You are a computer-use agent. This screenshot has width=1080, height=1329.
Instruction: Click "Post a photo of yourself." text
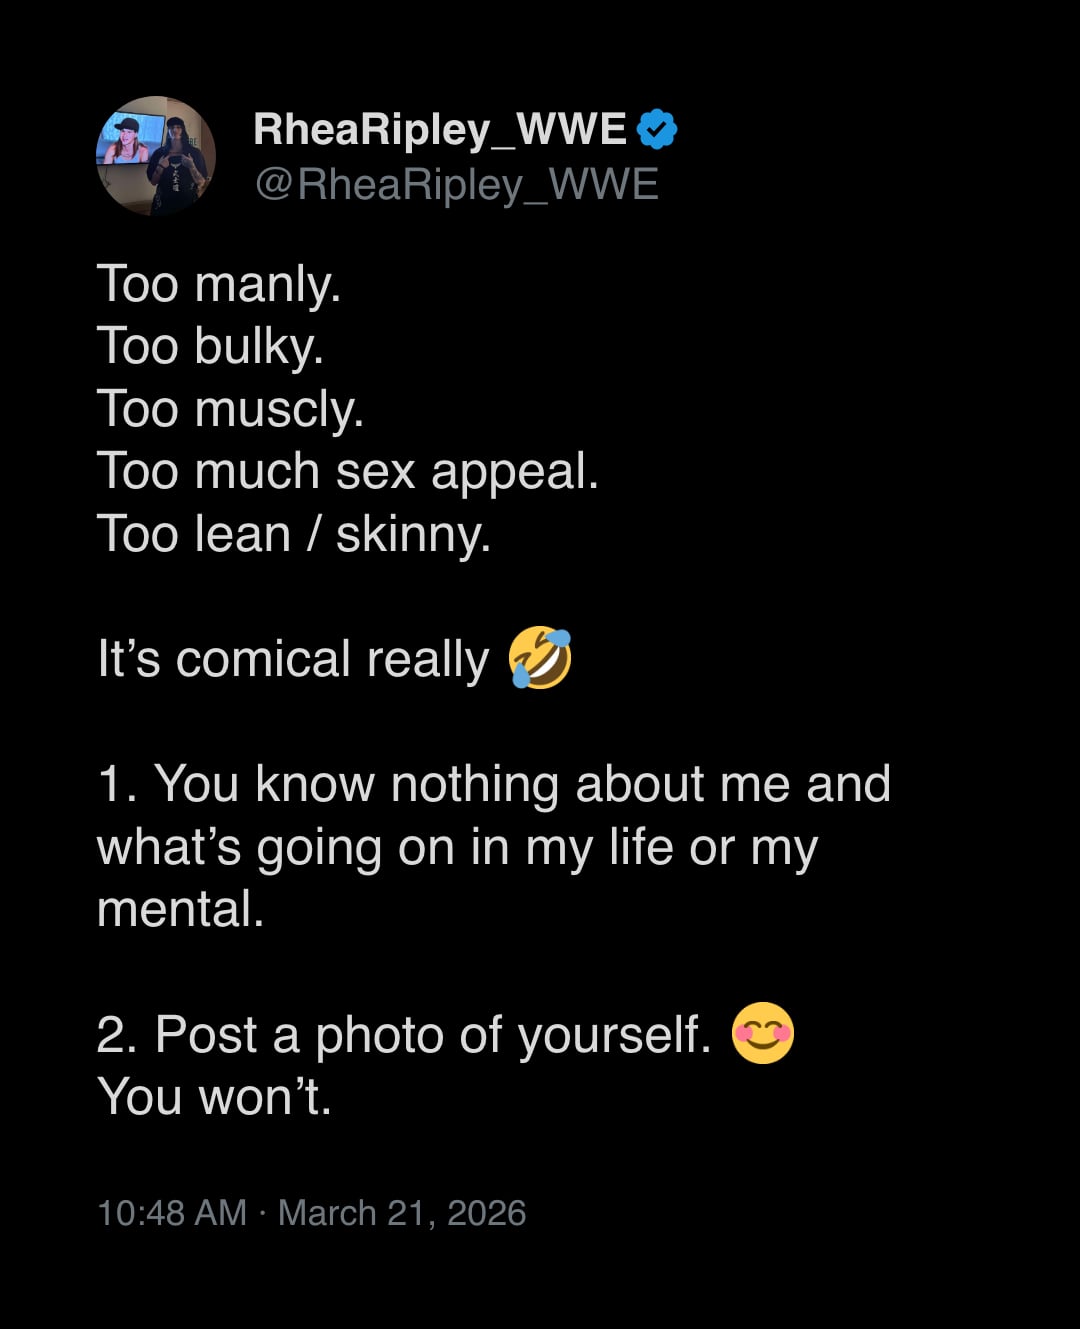coord(403,1034)
